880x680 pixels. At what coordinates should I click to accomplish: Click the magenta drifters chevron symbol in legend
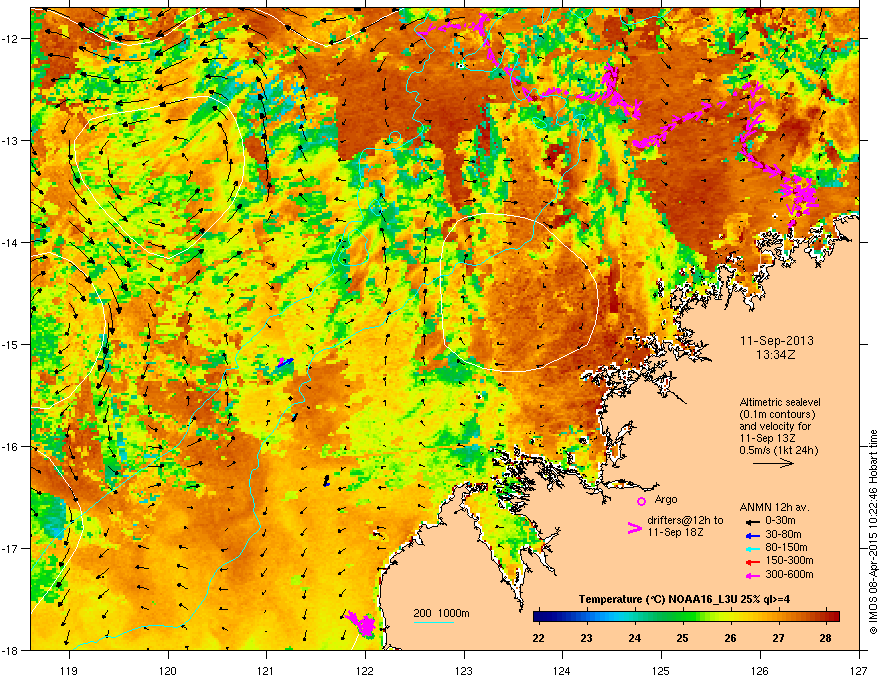[x=634, y=528]
